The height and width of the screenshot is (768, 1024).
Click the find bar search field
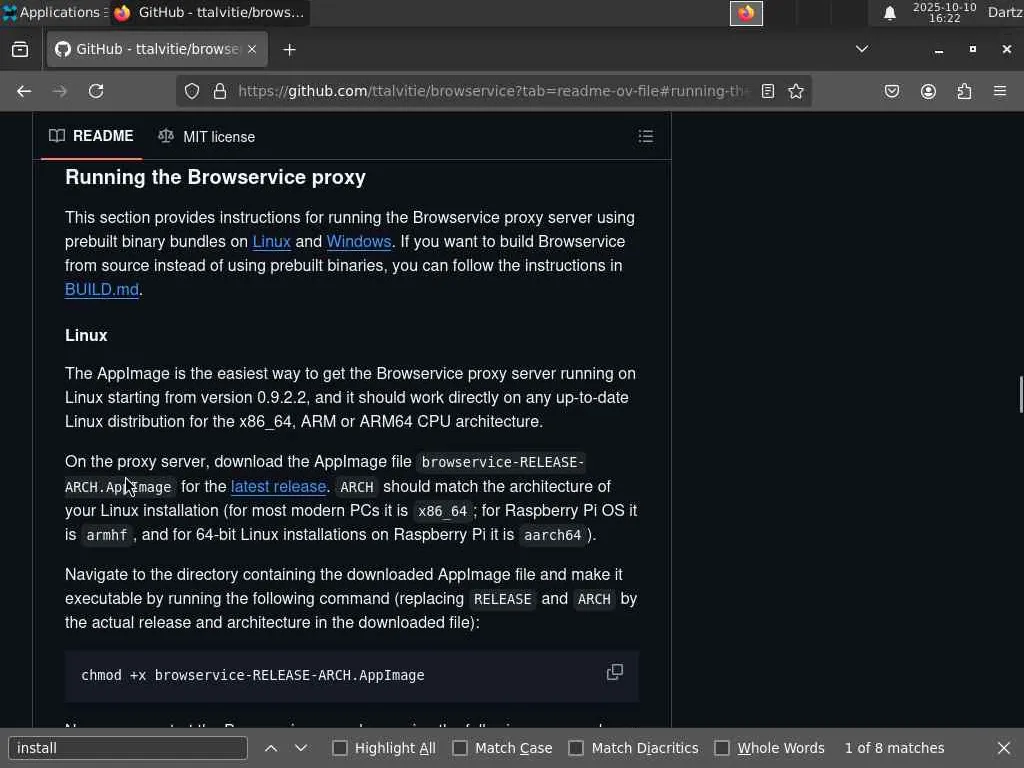[x=128, y=748]
